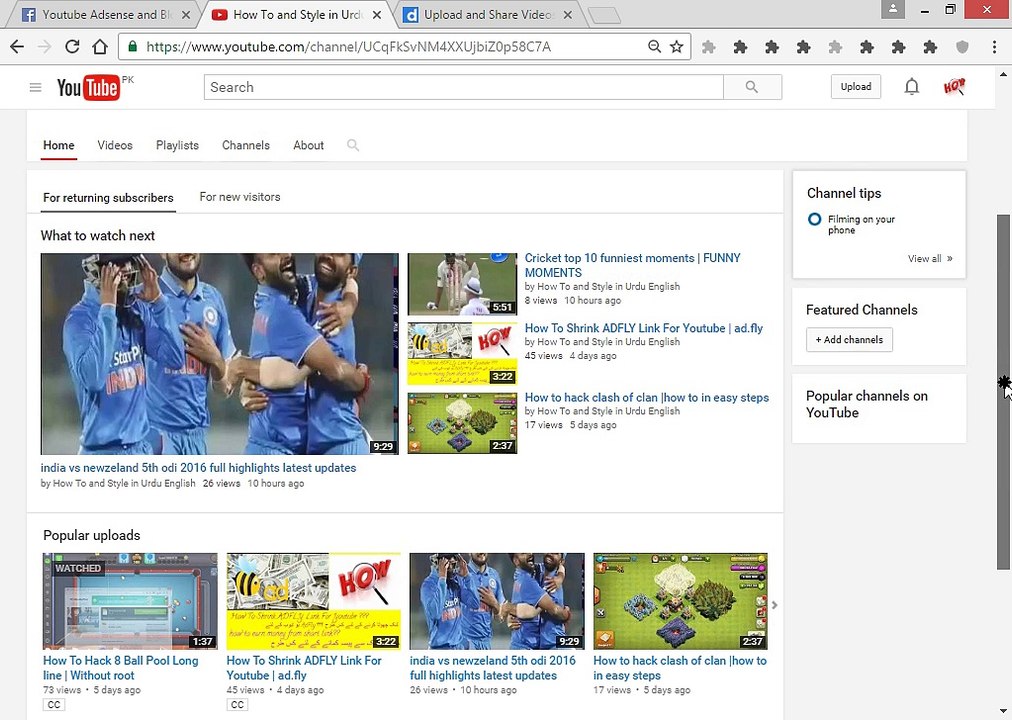The image size is (1012, 720).
Task: Click the shield extension icon
Action: 962,46
